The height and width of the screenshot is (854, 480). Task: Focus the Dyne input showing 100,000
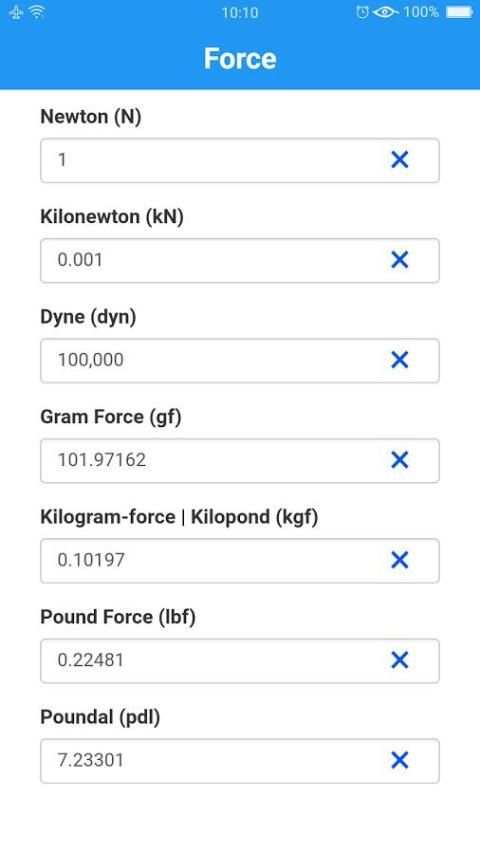coord(240,361)
